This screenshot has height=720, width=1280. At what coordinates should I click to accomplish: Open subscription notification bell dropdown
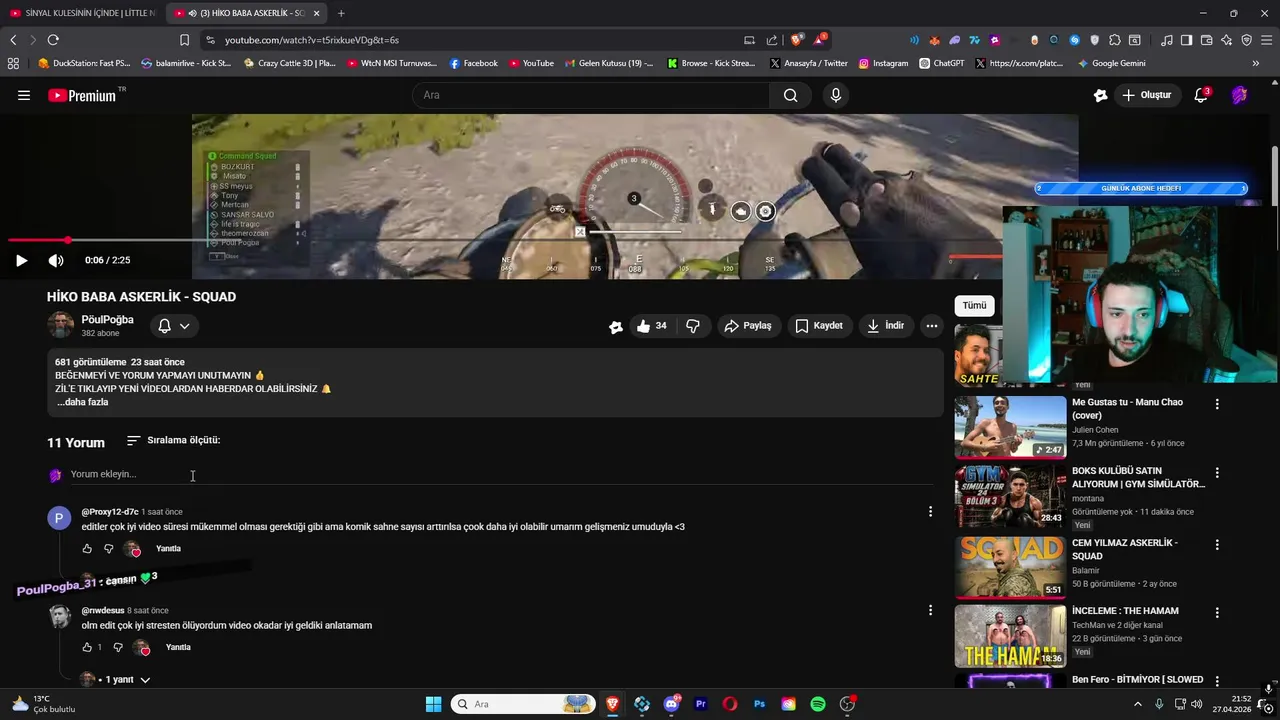click(x=174, y=326)
